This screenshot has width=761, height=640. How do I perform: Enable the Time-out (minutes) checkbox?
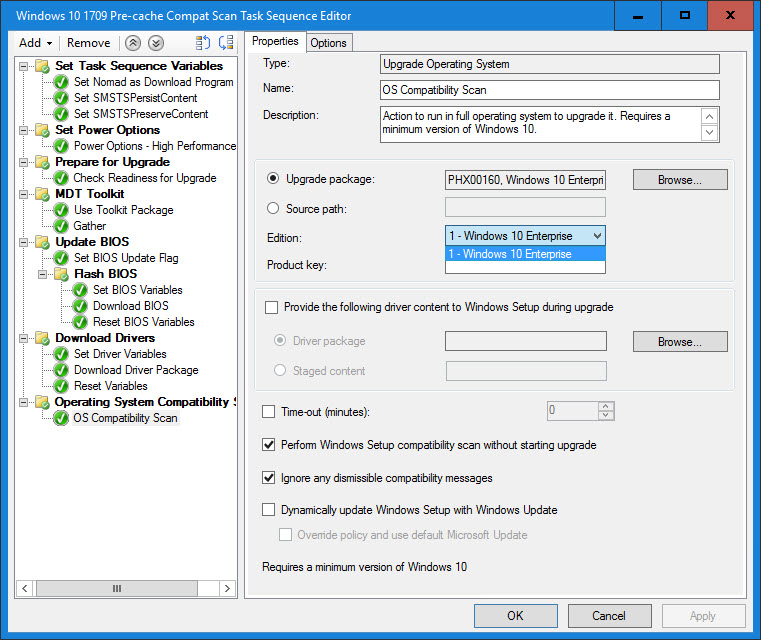point(268,411)
